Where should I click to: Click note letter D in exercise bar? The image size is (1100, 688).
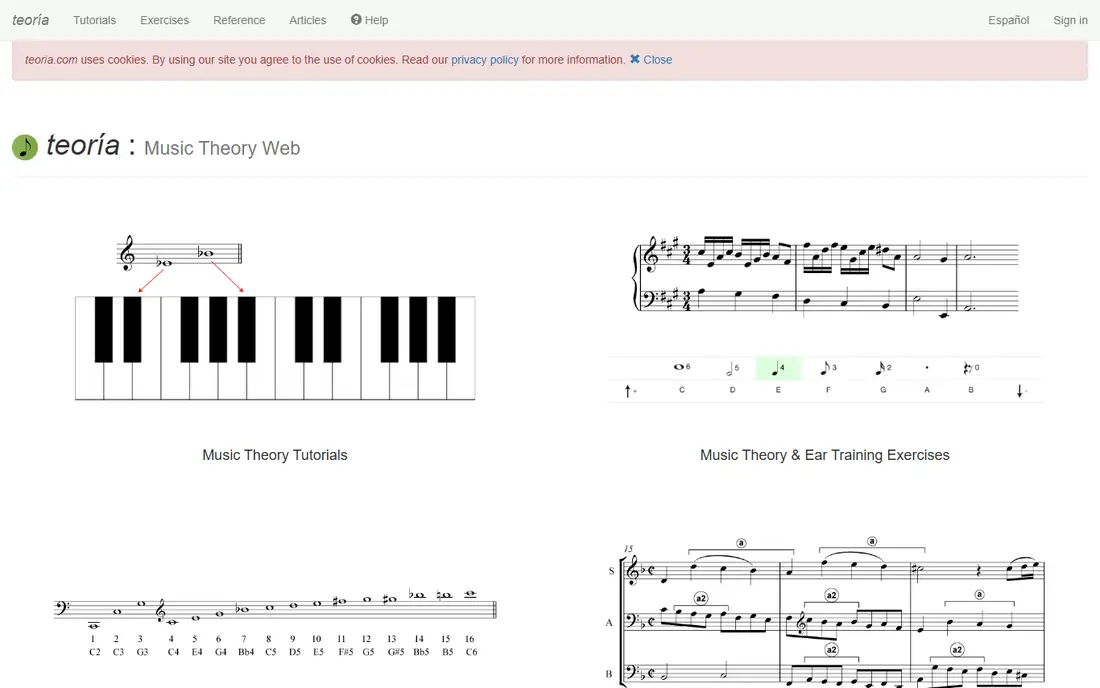coord(732,390)
